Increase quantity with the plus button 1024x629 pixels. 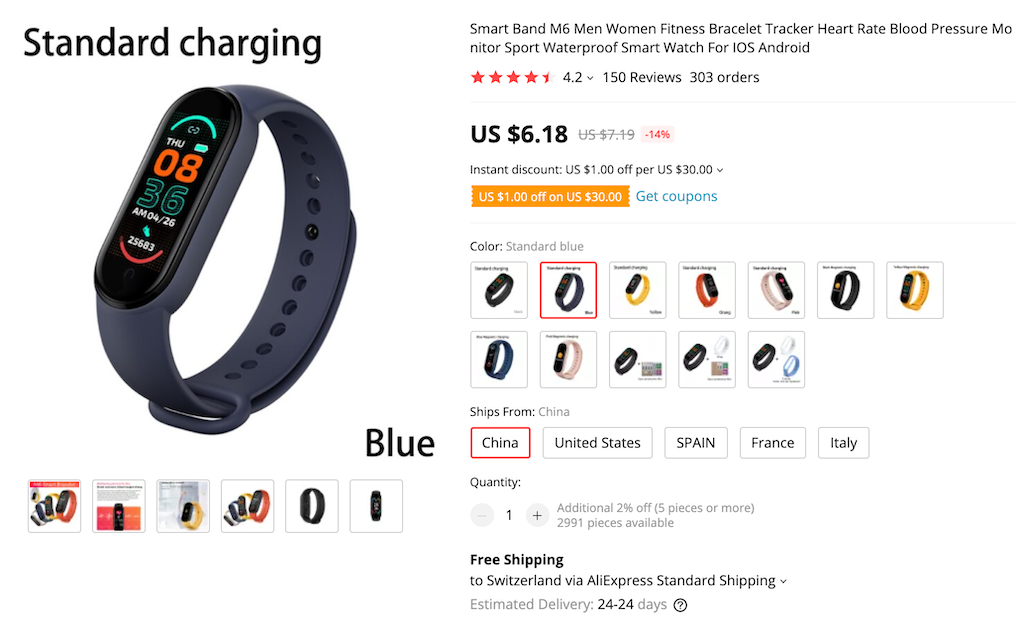pyautogui.click(x=537, y=515)
